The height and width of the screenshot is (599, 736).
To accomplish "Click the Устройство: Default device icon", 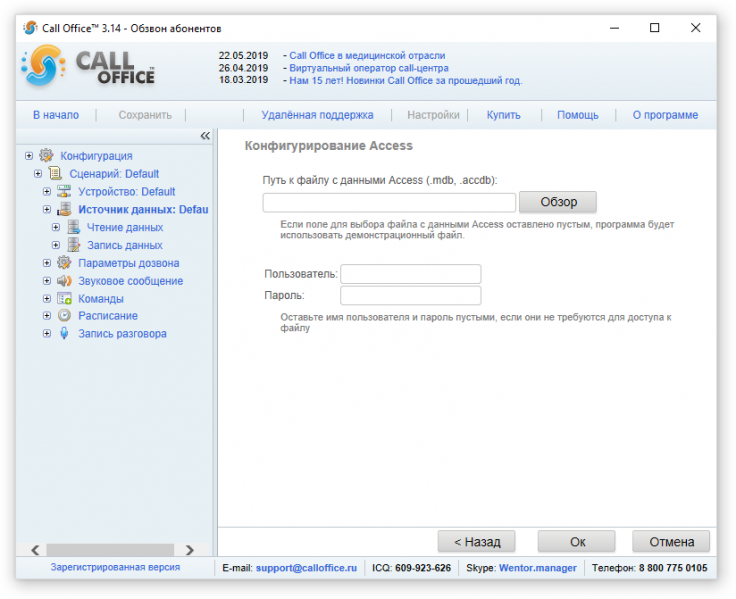I will (64, 191).
